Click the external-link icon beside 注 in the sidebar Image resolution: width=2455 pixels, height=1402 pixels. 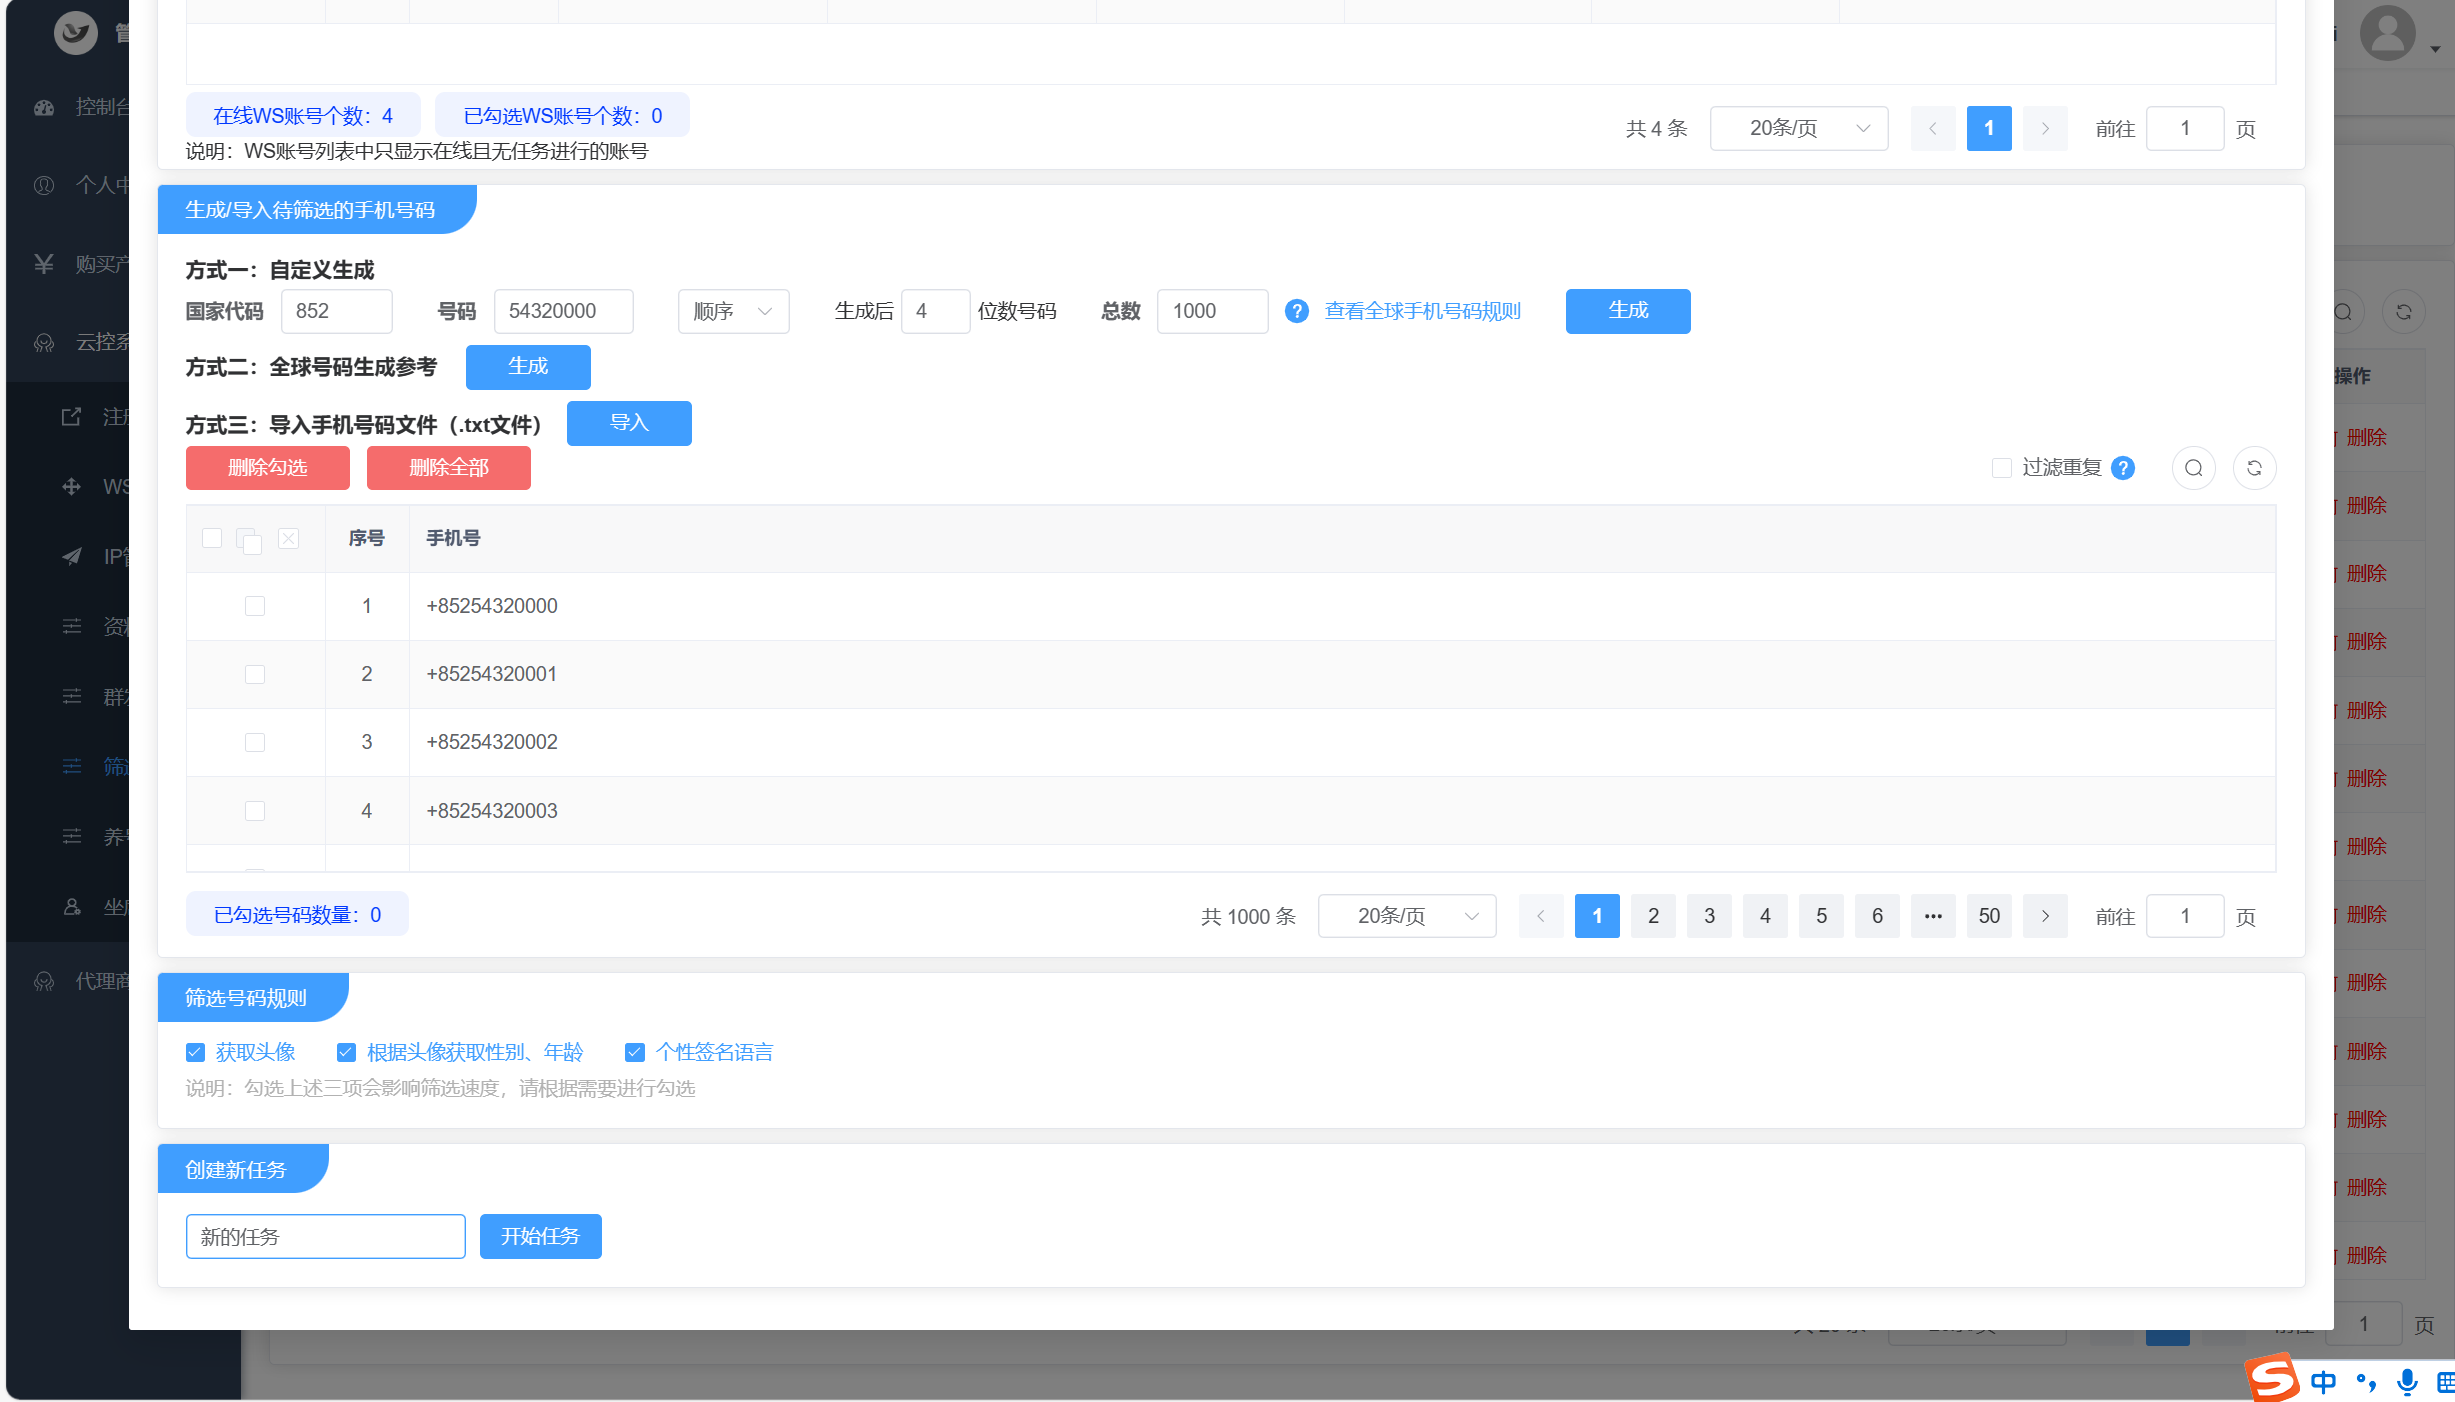pyautogui.click(x=72, y=416)
